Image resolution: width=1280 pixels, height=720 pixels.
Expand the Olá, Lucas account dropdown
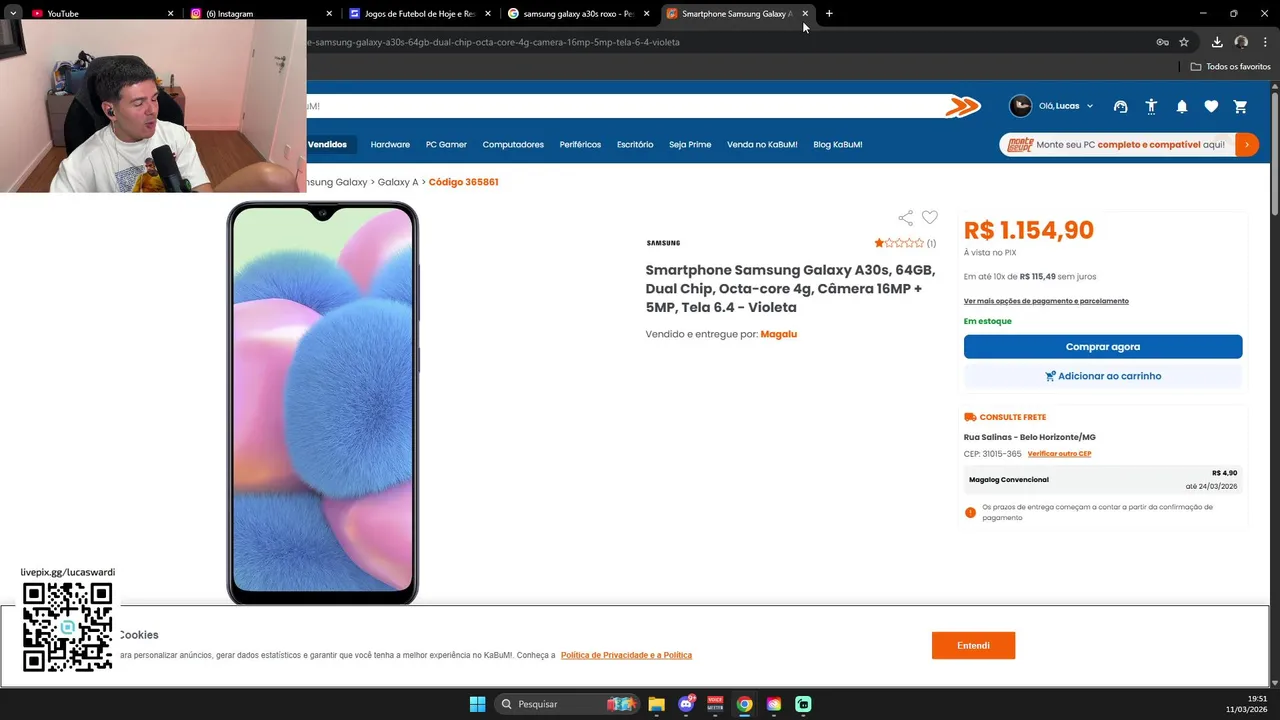[x=1052, y=106]
